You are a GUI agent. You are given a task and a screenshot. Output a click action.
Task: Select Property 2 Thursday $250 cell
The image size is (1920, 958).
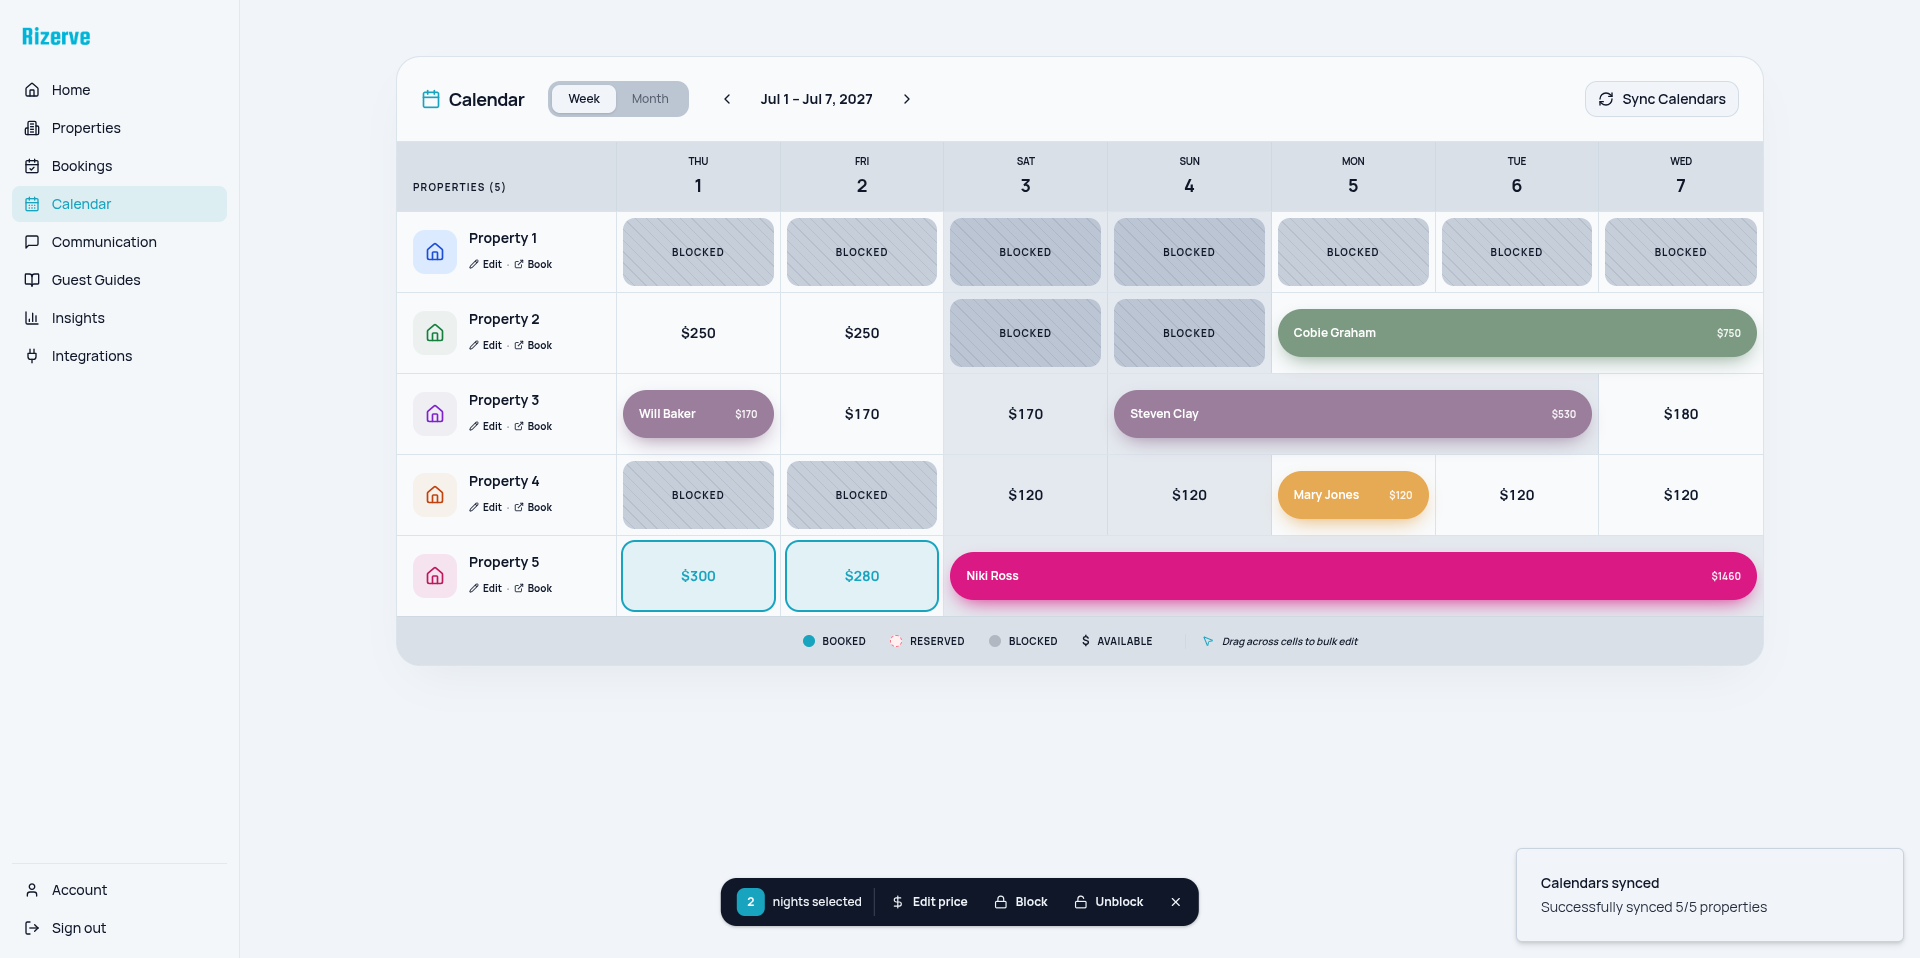pyautogui.click(x=698, y=333)
